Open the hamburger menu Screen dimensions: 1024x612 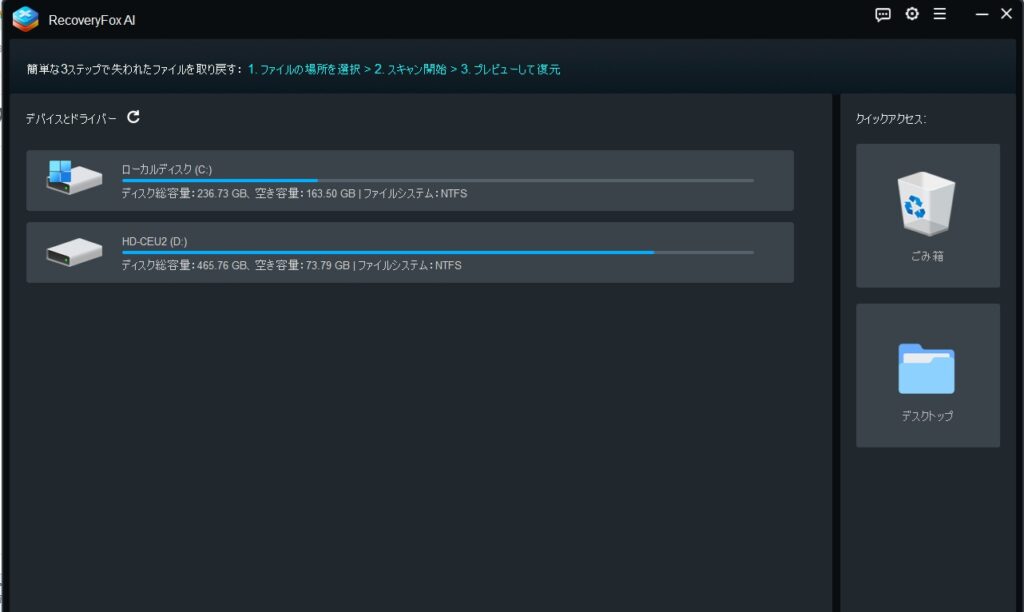[939, 15]
